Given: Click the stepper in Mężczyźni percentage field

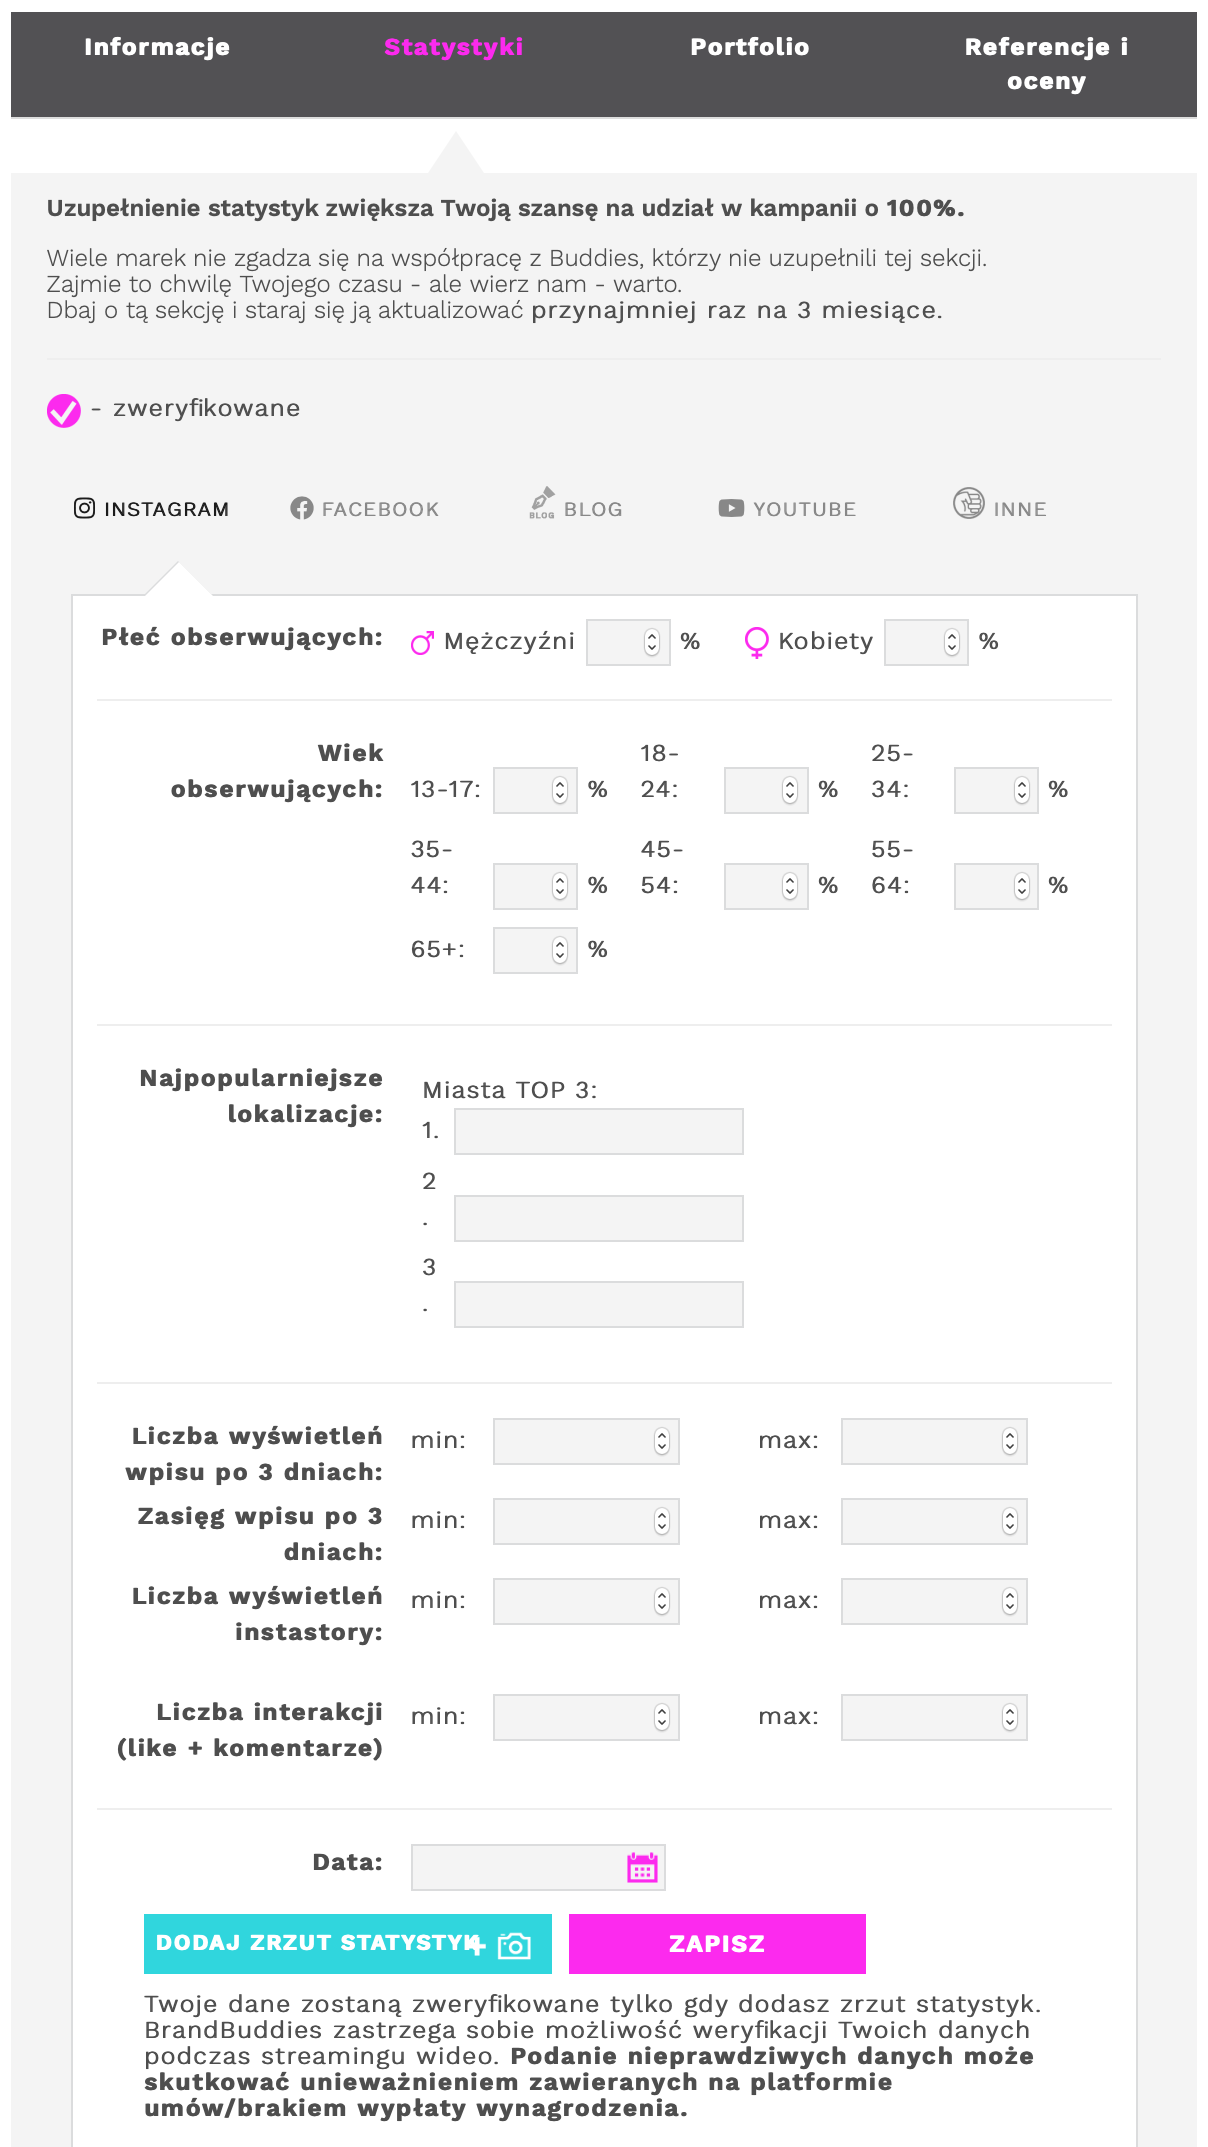Looking at the screenshot, I should point(652,642).
